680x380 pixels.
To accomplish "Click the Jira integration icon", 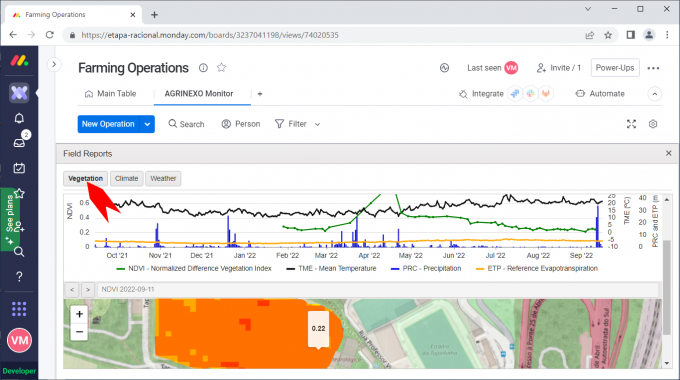I will tap(515, 94).
